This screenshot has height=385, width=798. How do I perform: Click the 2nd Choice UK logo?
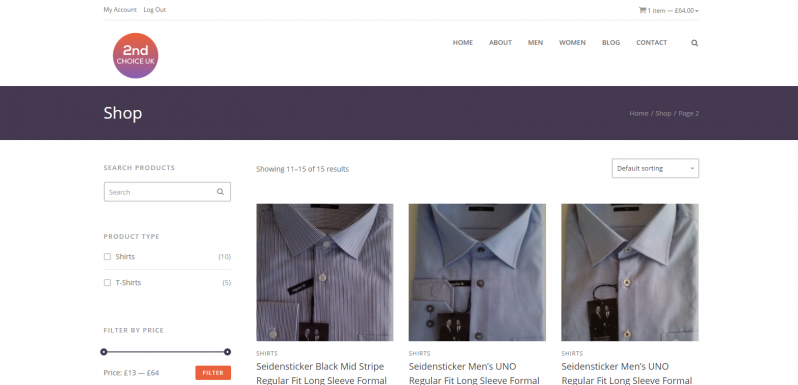(135, 56)
